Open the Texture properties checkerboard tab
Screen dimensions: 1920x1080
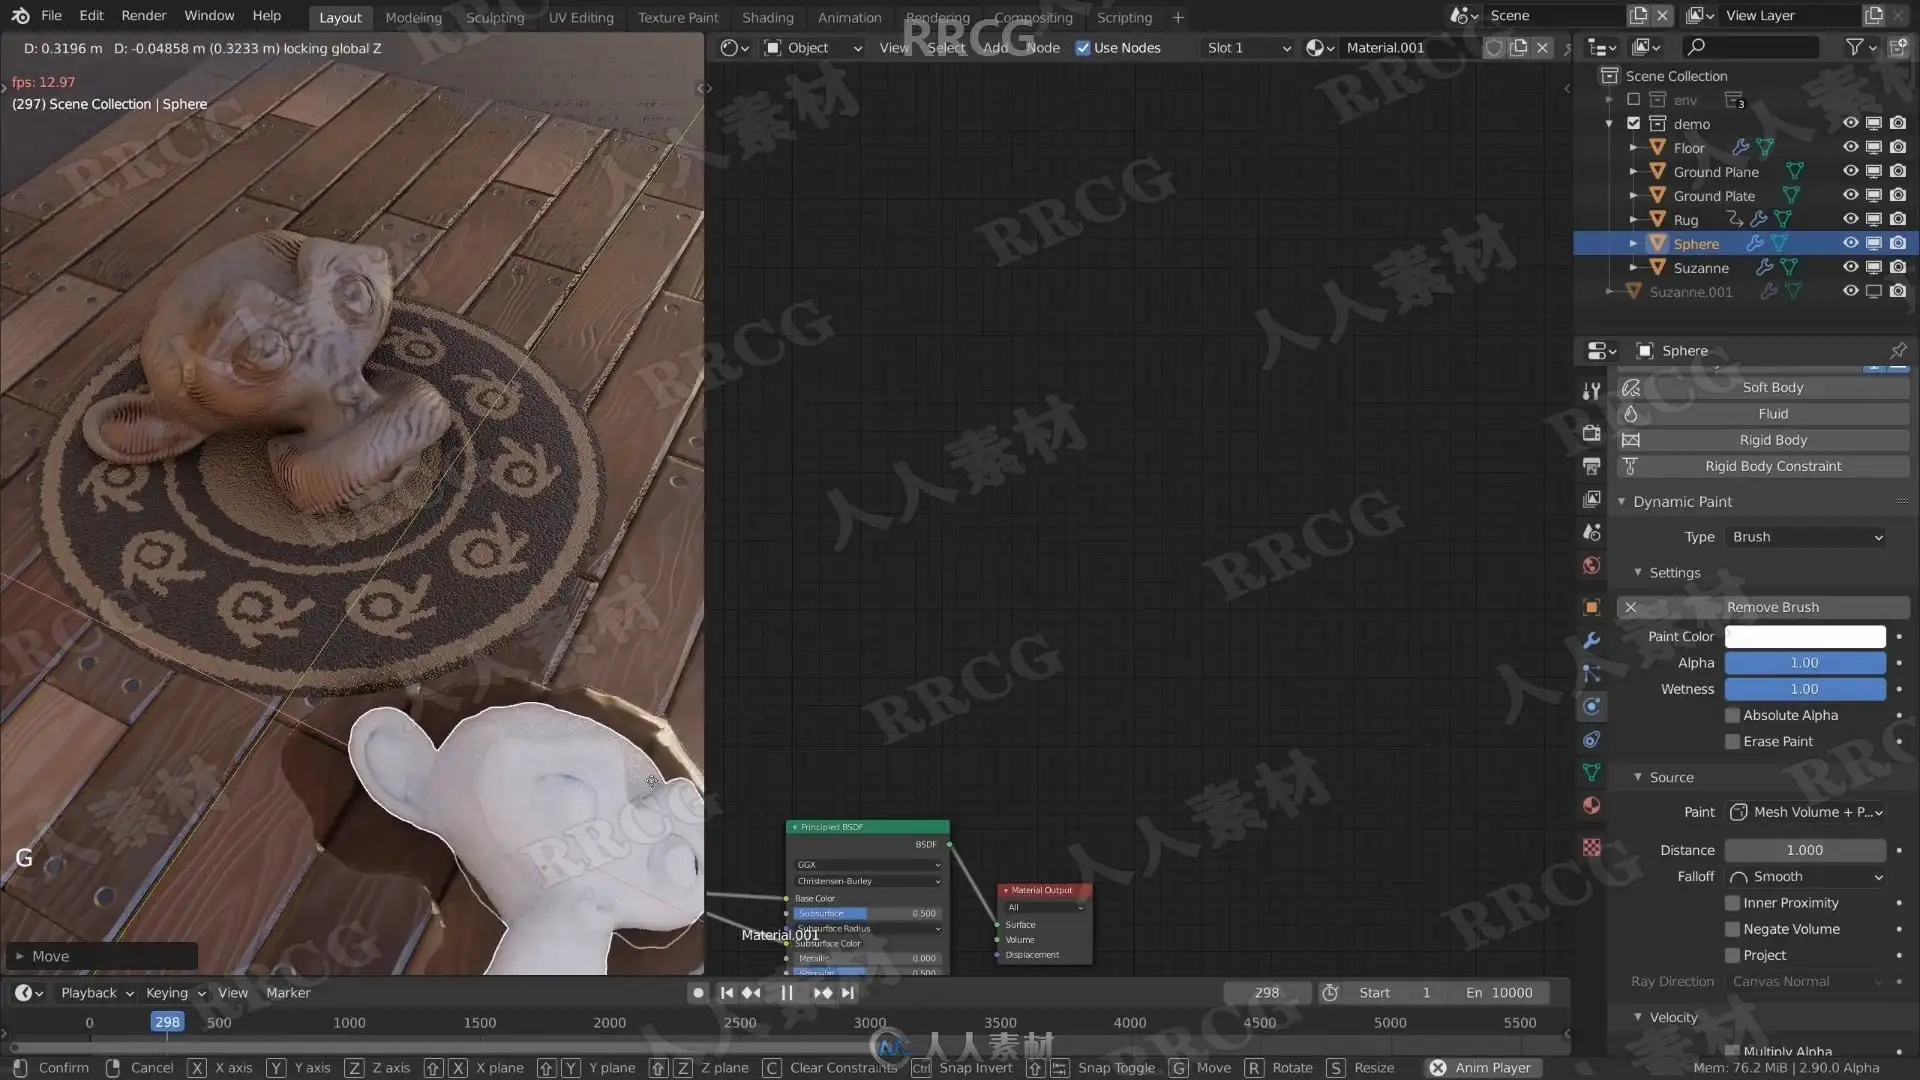[1591, 848]
